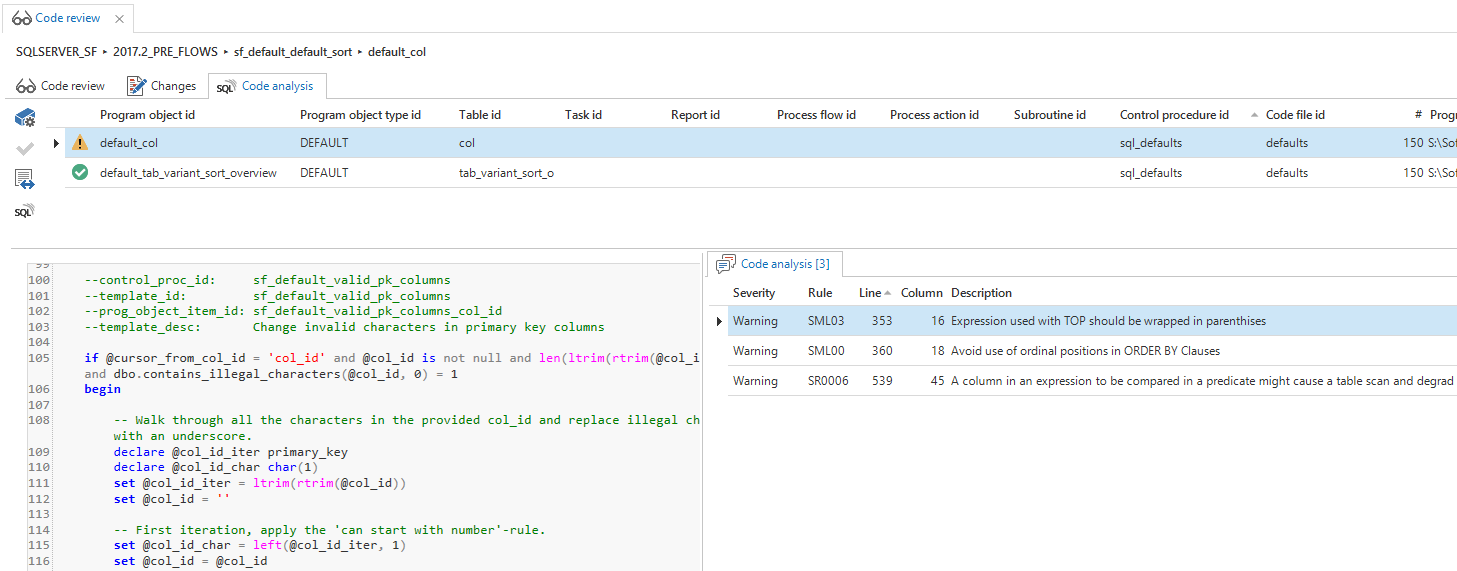Click the gray checkmark approve icon
1457x571 pixels.
25,148
